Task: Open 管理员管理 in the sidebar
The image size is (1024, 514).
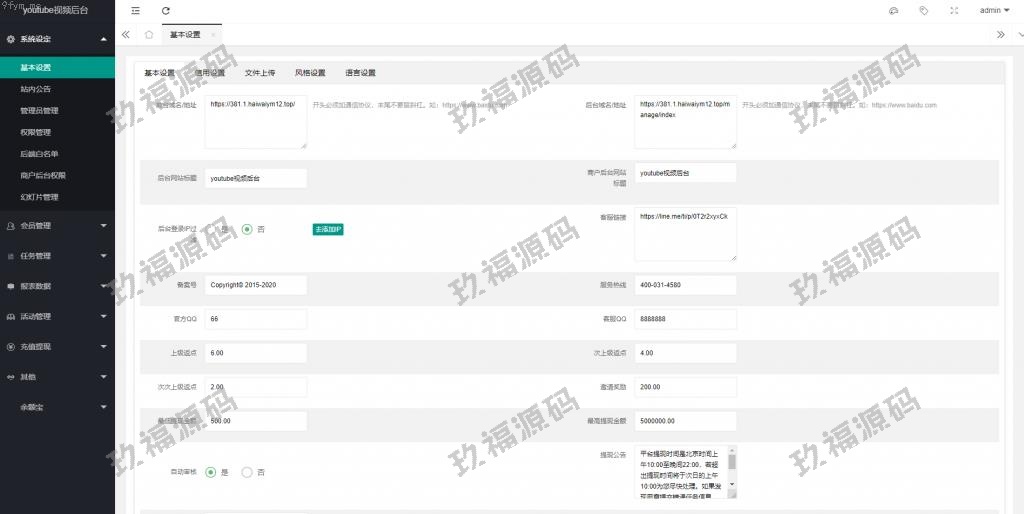Action: tap(40, 111)
